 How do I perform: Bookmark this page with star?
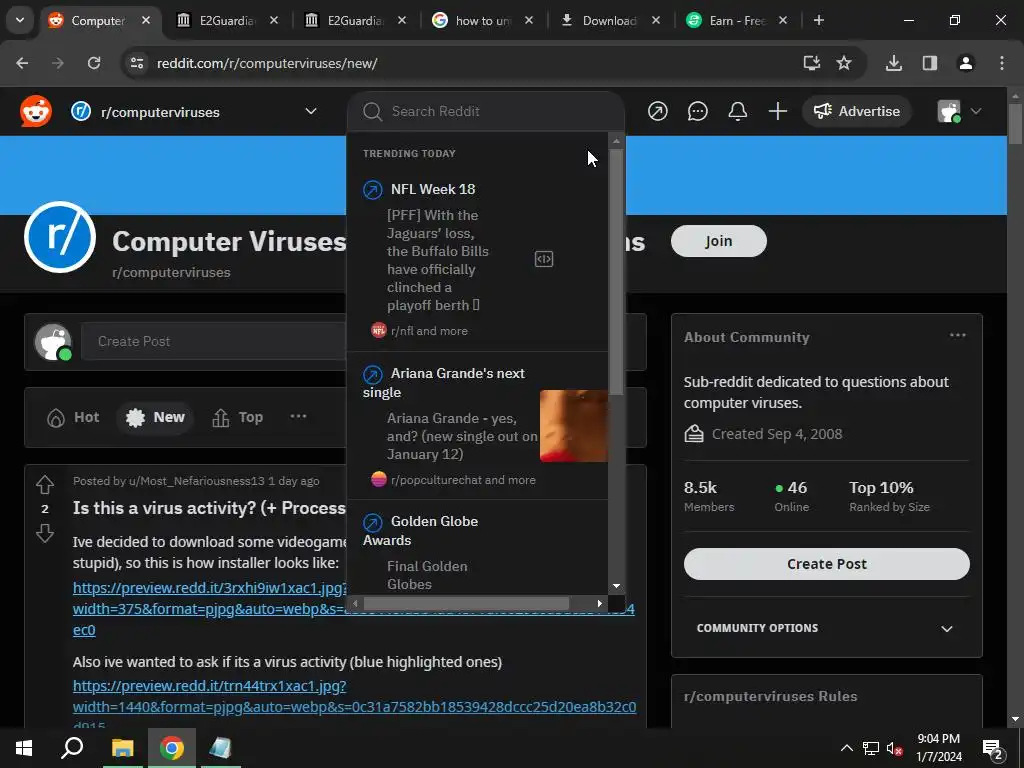tap(844, 63)
